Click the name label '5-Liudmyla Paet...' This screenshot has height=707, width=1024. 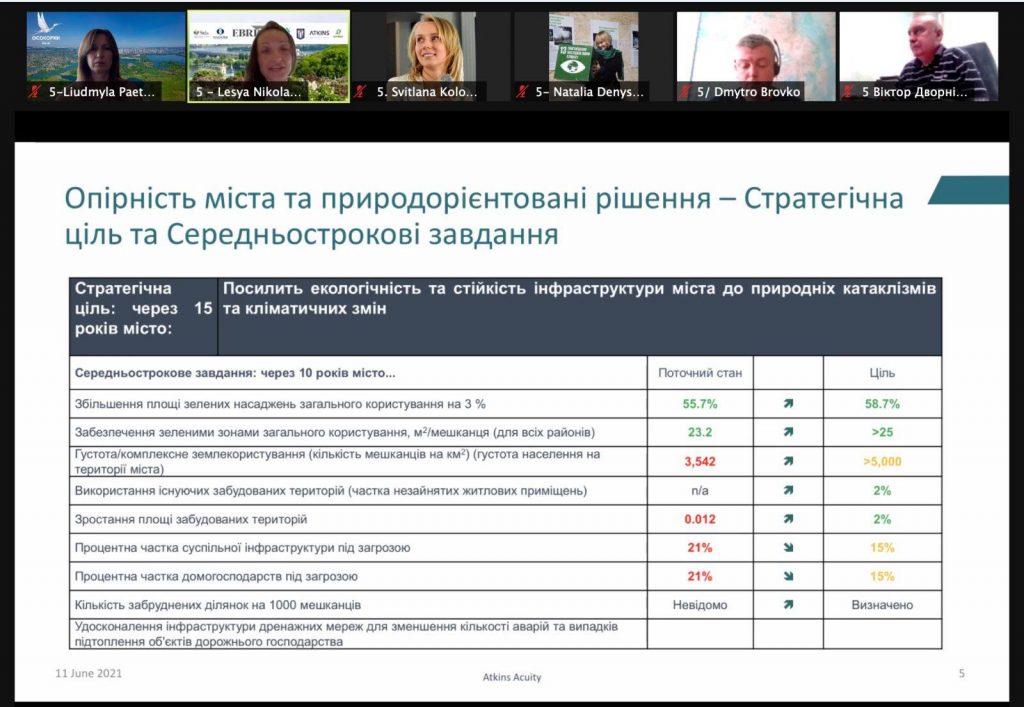pos(102,92)
